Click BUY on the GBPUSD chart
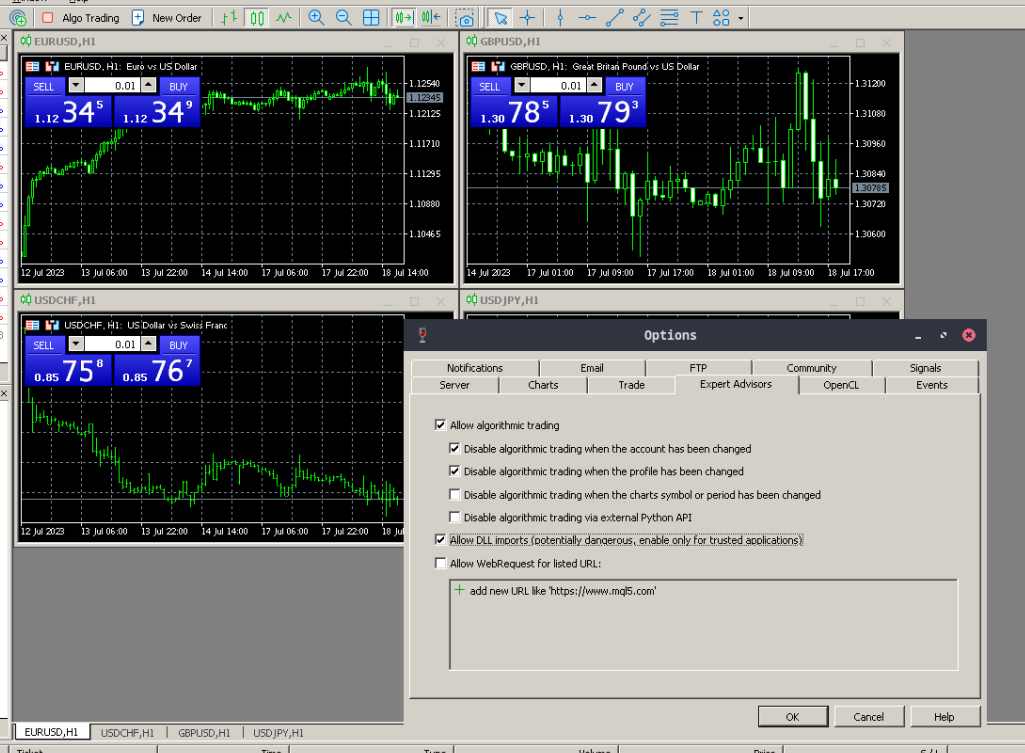1025x753 pixels. [x=624, y=86]
